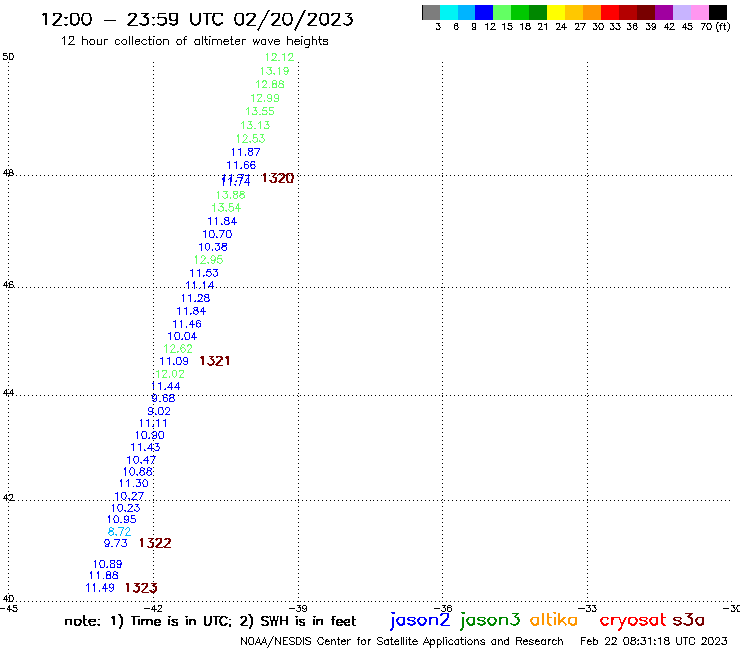Select the reading '11.66'
Viewport: 740px width, 650px height.
coord(241,165)
